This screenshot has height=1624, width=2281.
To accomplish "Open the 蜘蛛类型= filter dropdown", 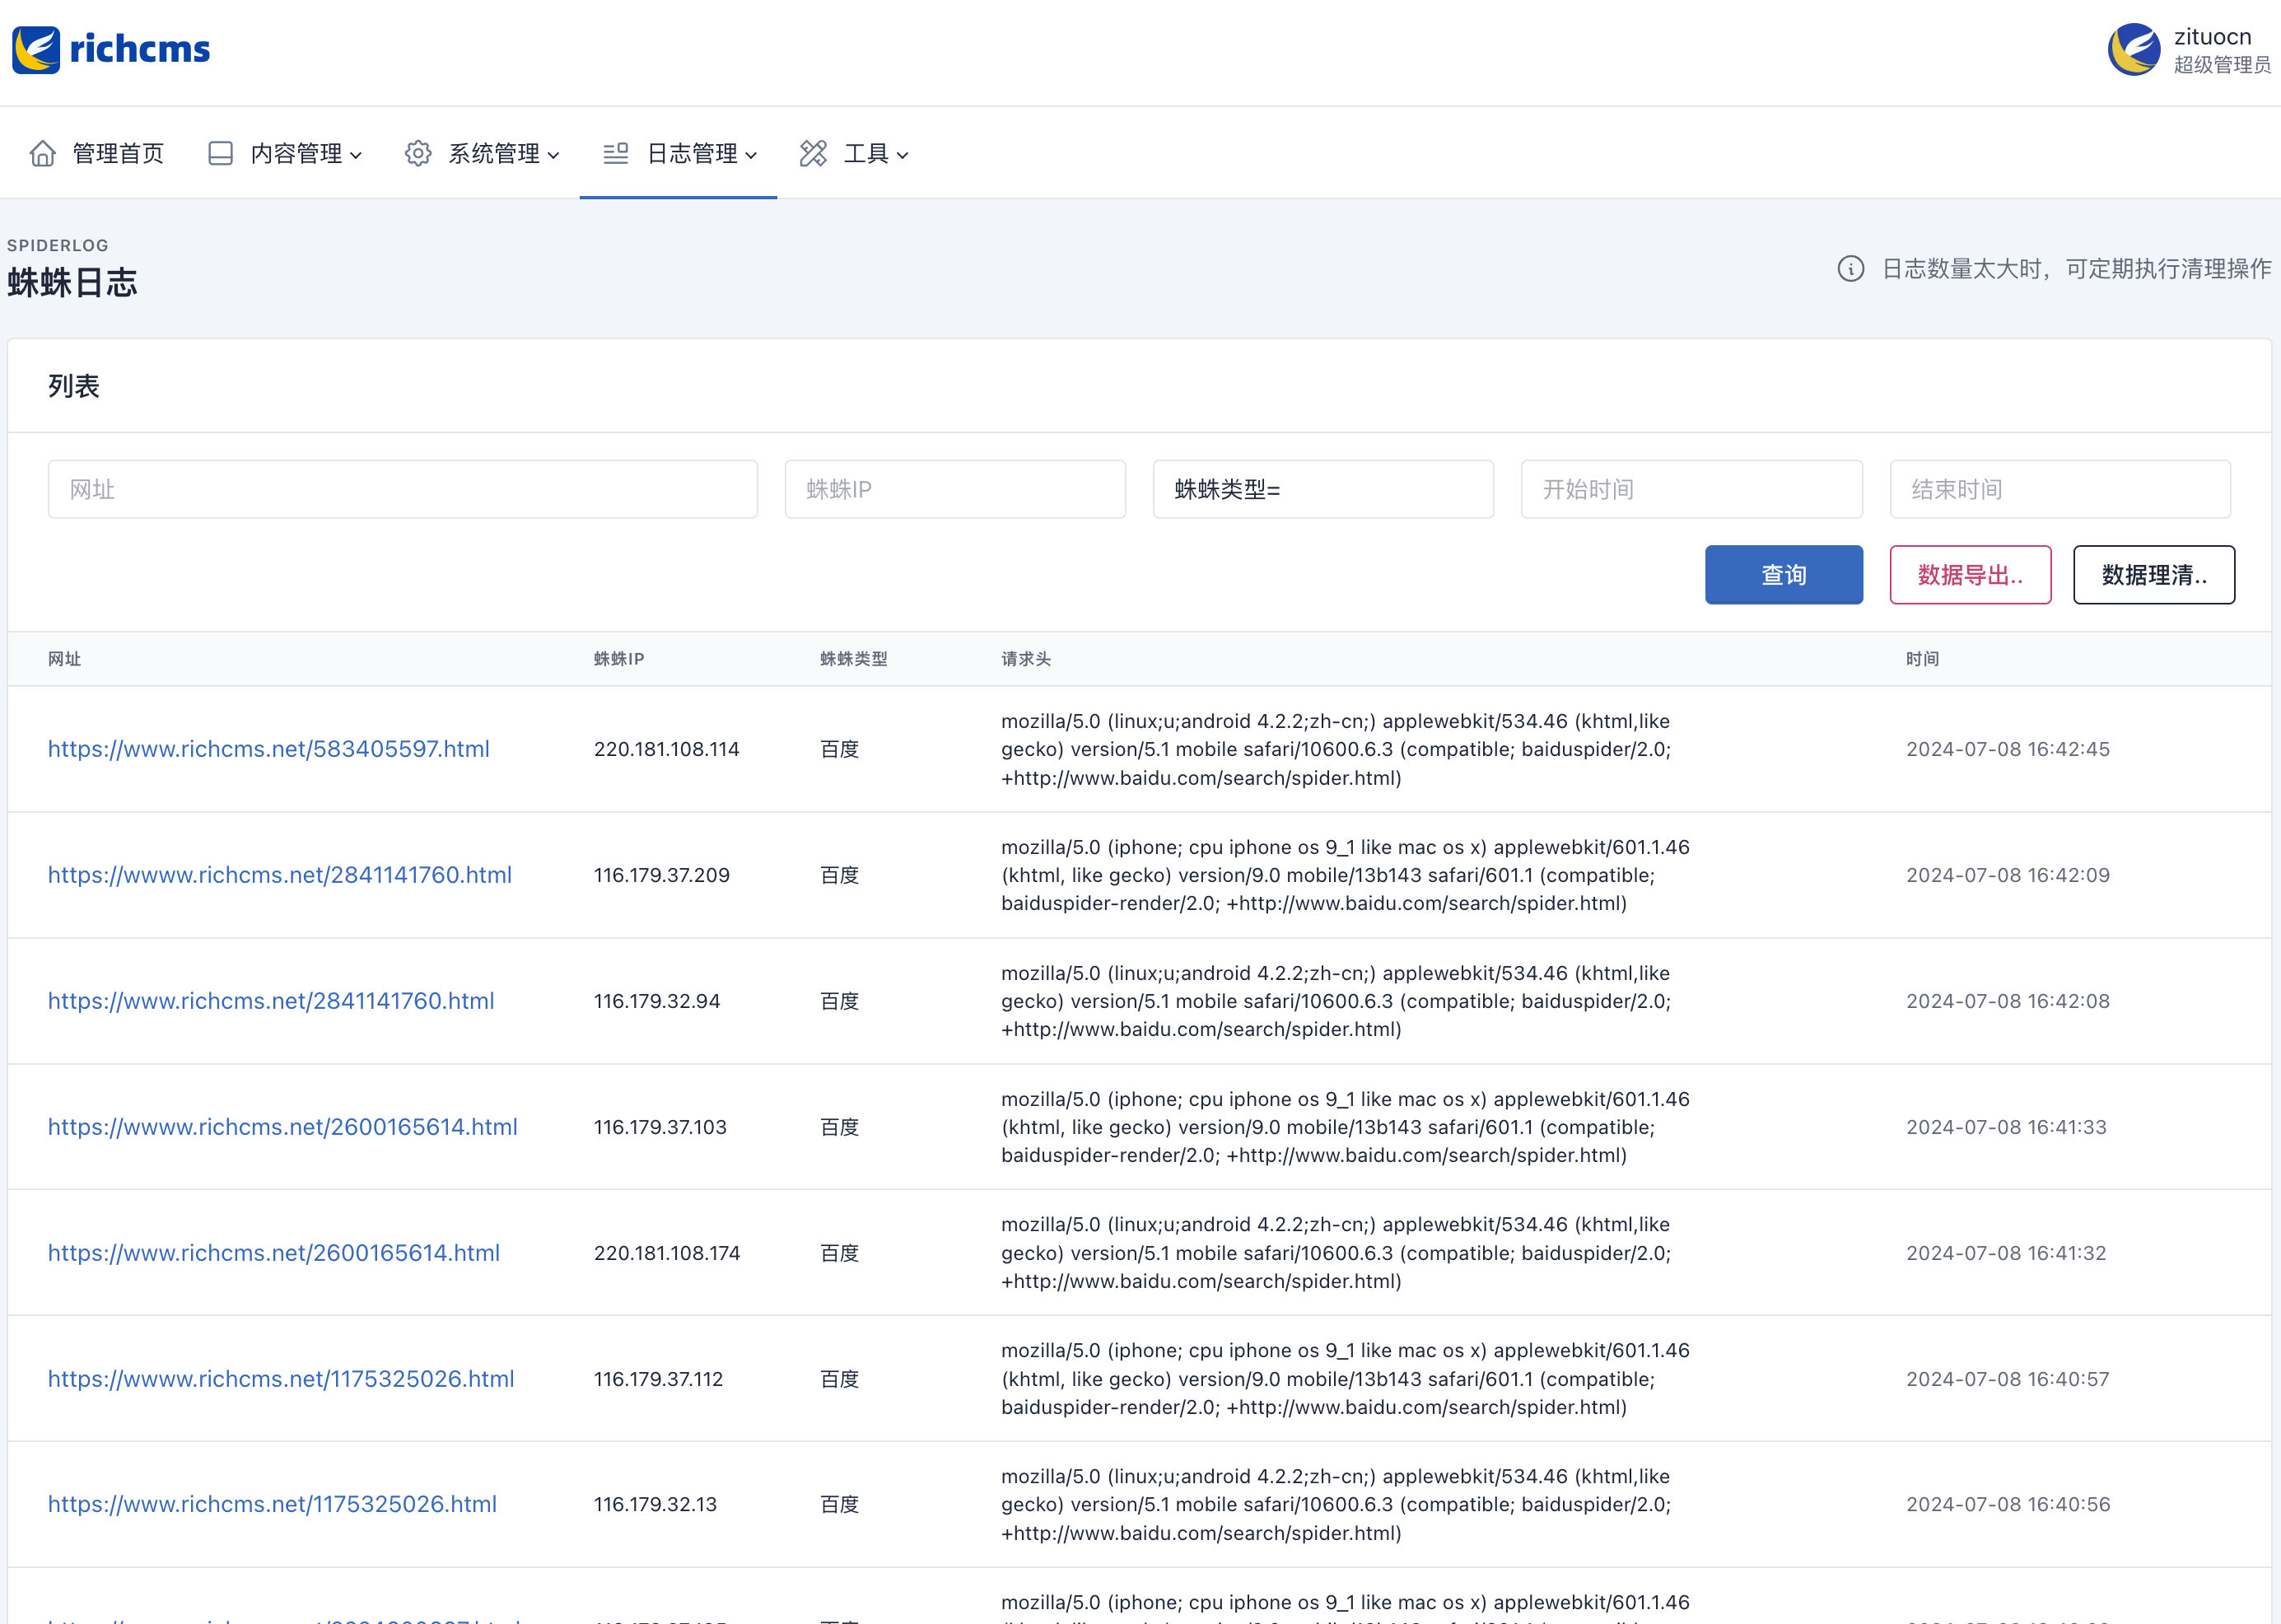I will (x=1323, y=489).
